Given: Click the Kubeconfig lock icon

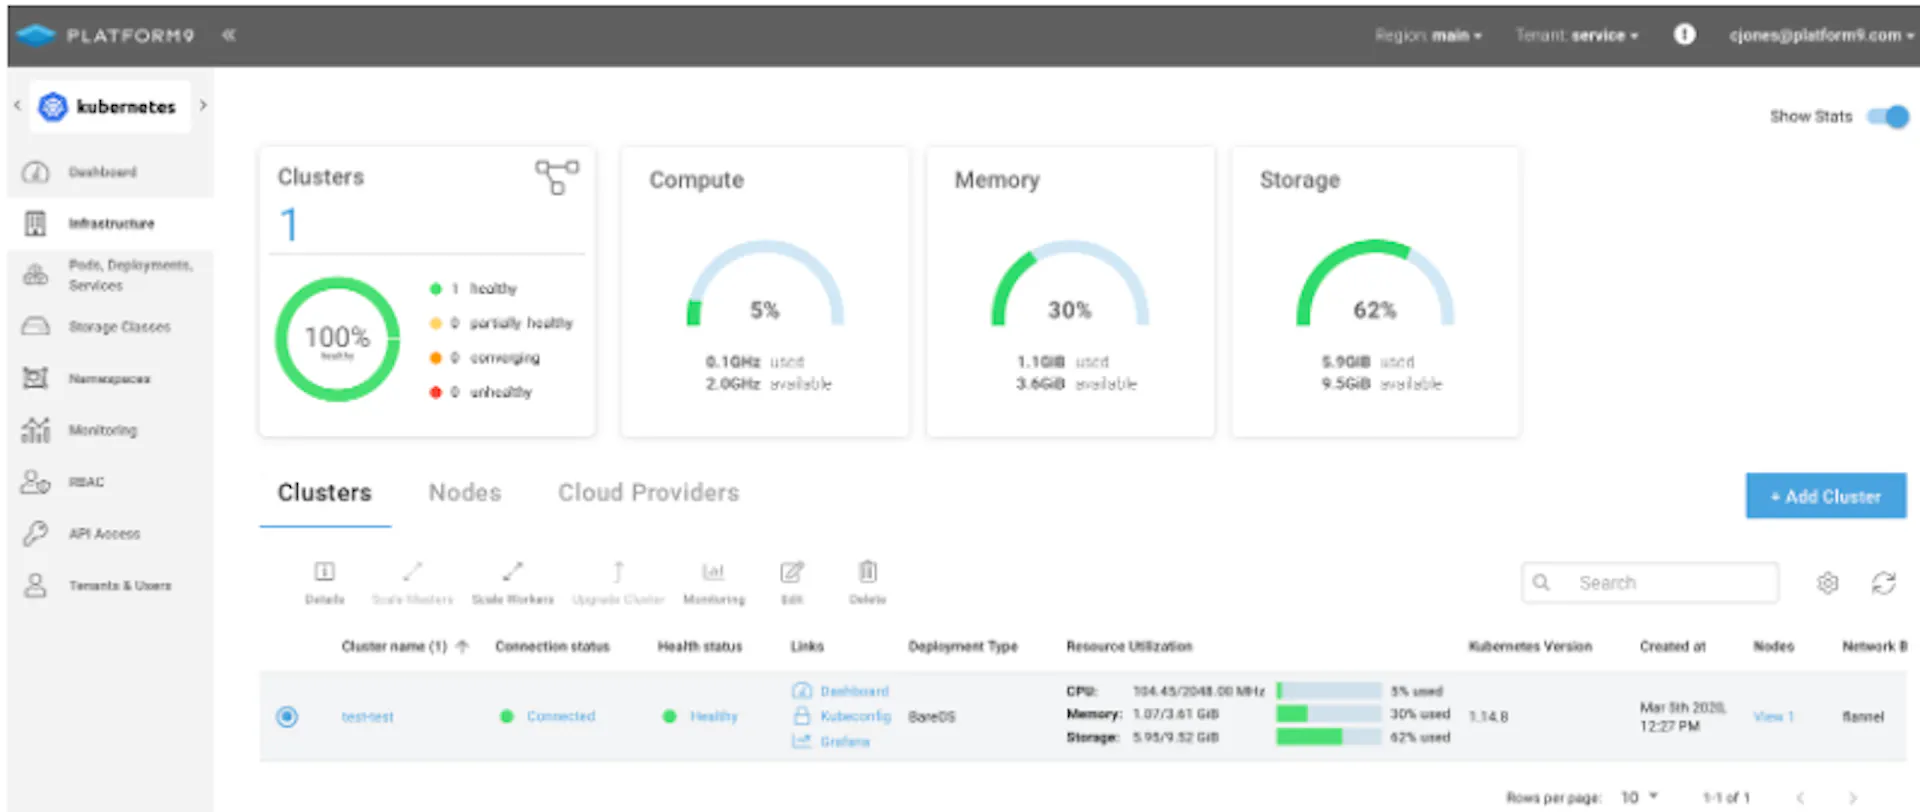Looking at the screenshot, I should tap(801, 716).
